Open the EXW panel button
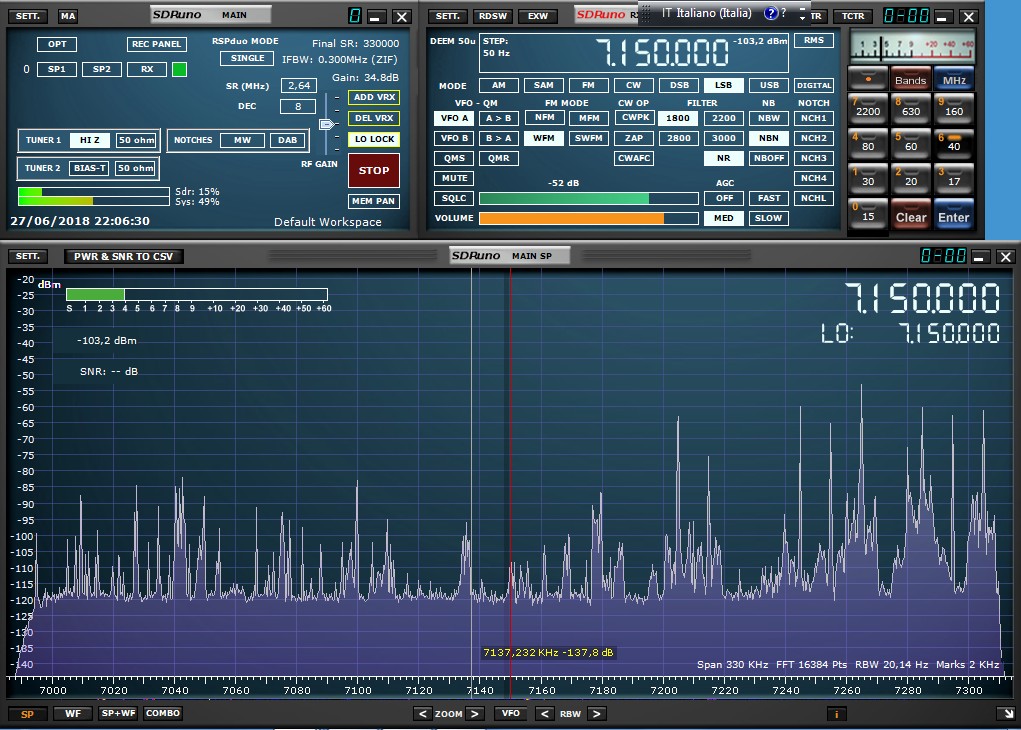The height and width of the screenshot is (730, 1021). point(538,16)
